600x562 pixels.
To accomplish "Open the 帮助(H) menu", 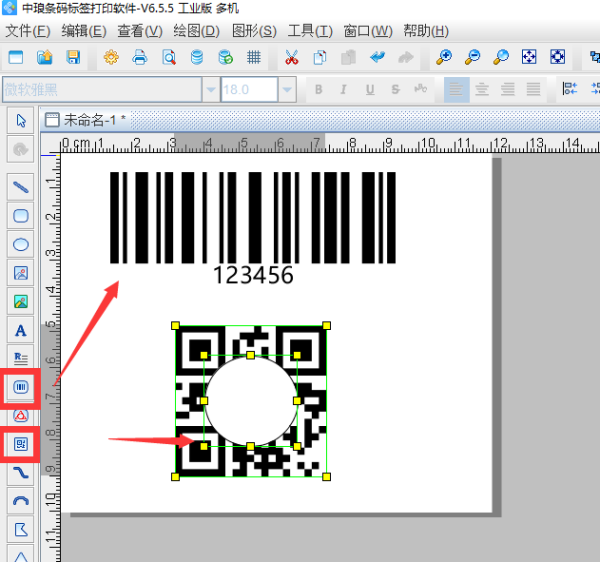I will [426, 31].
